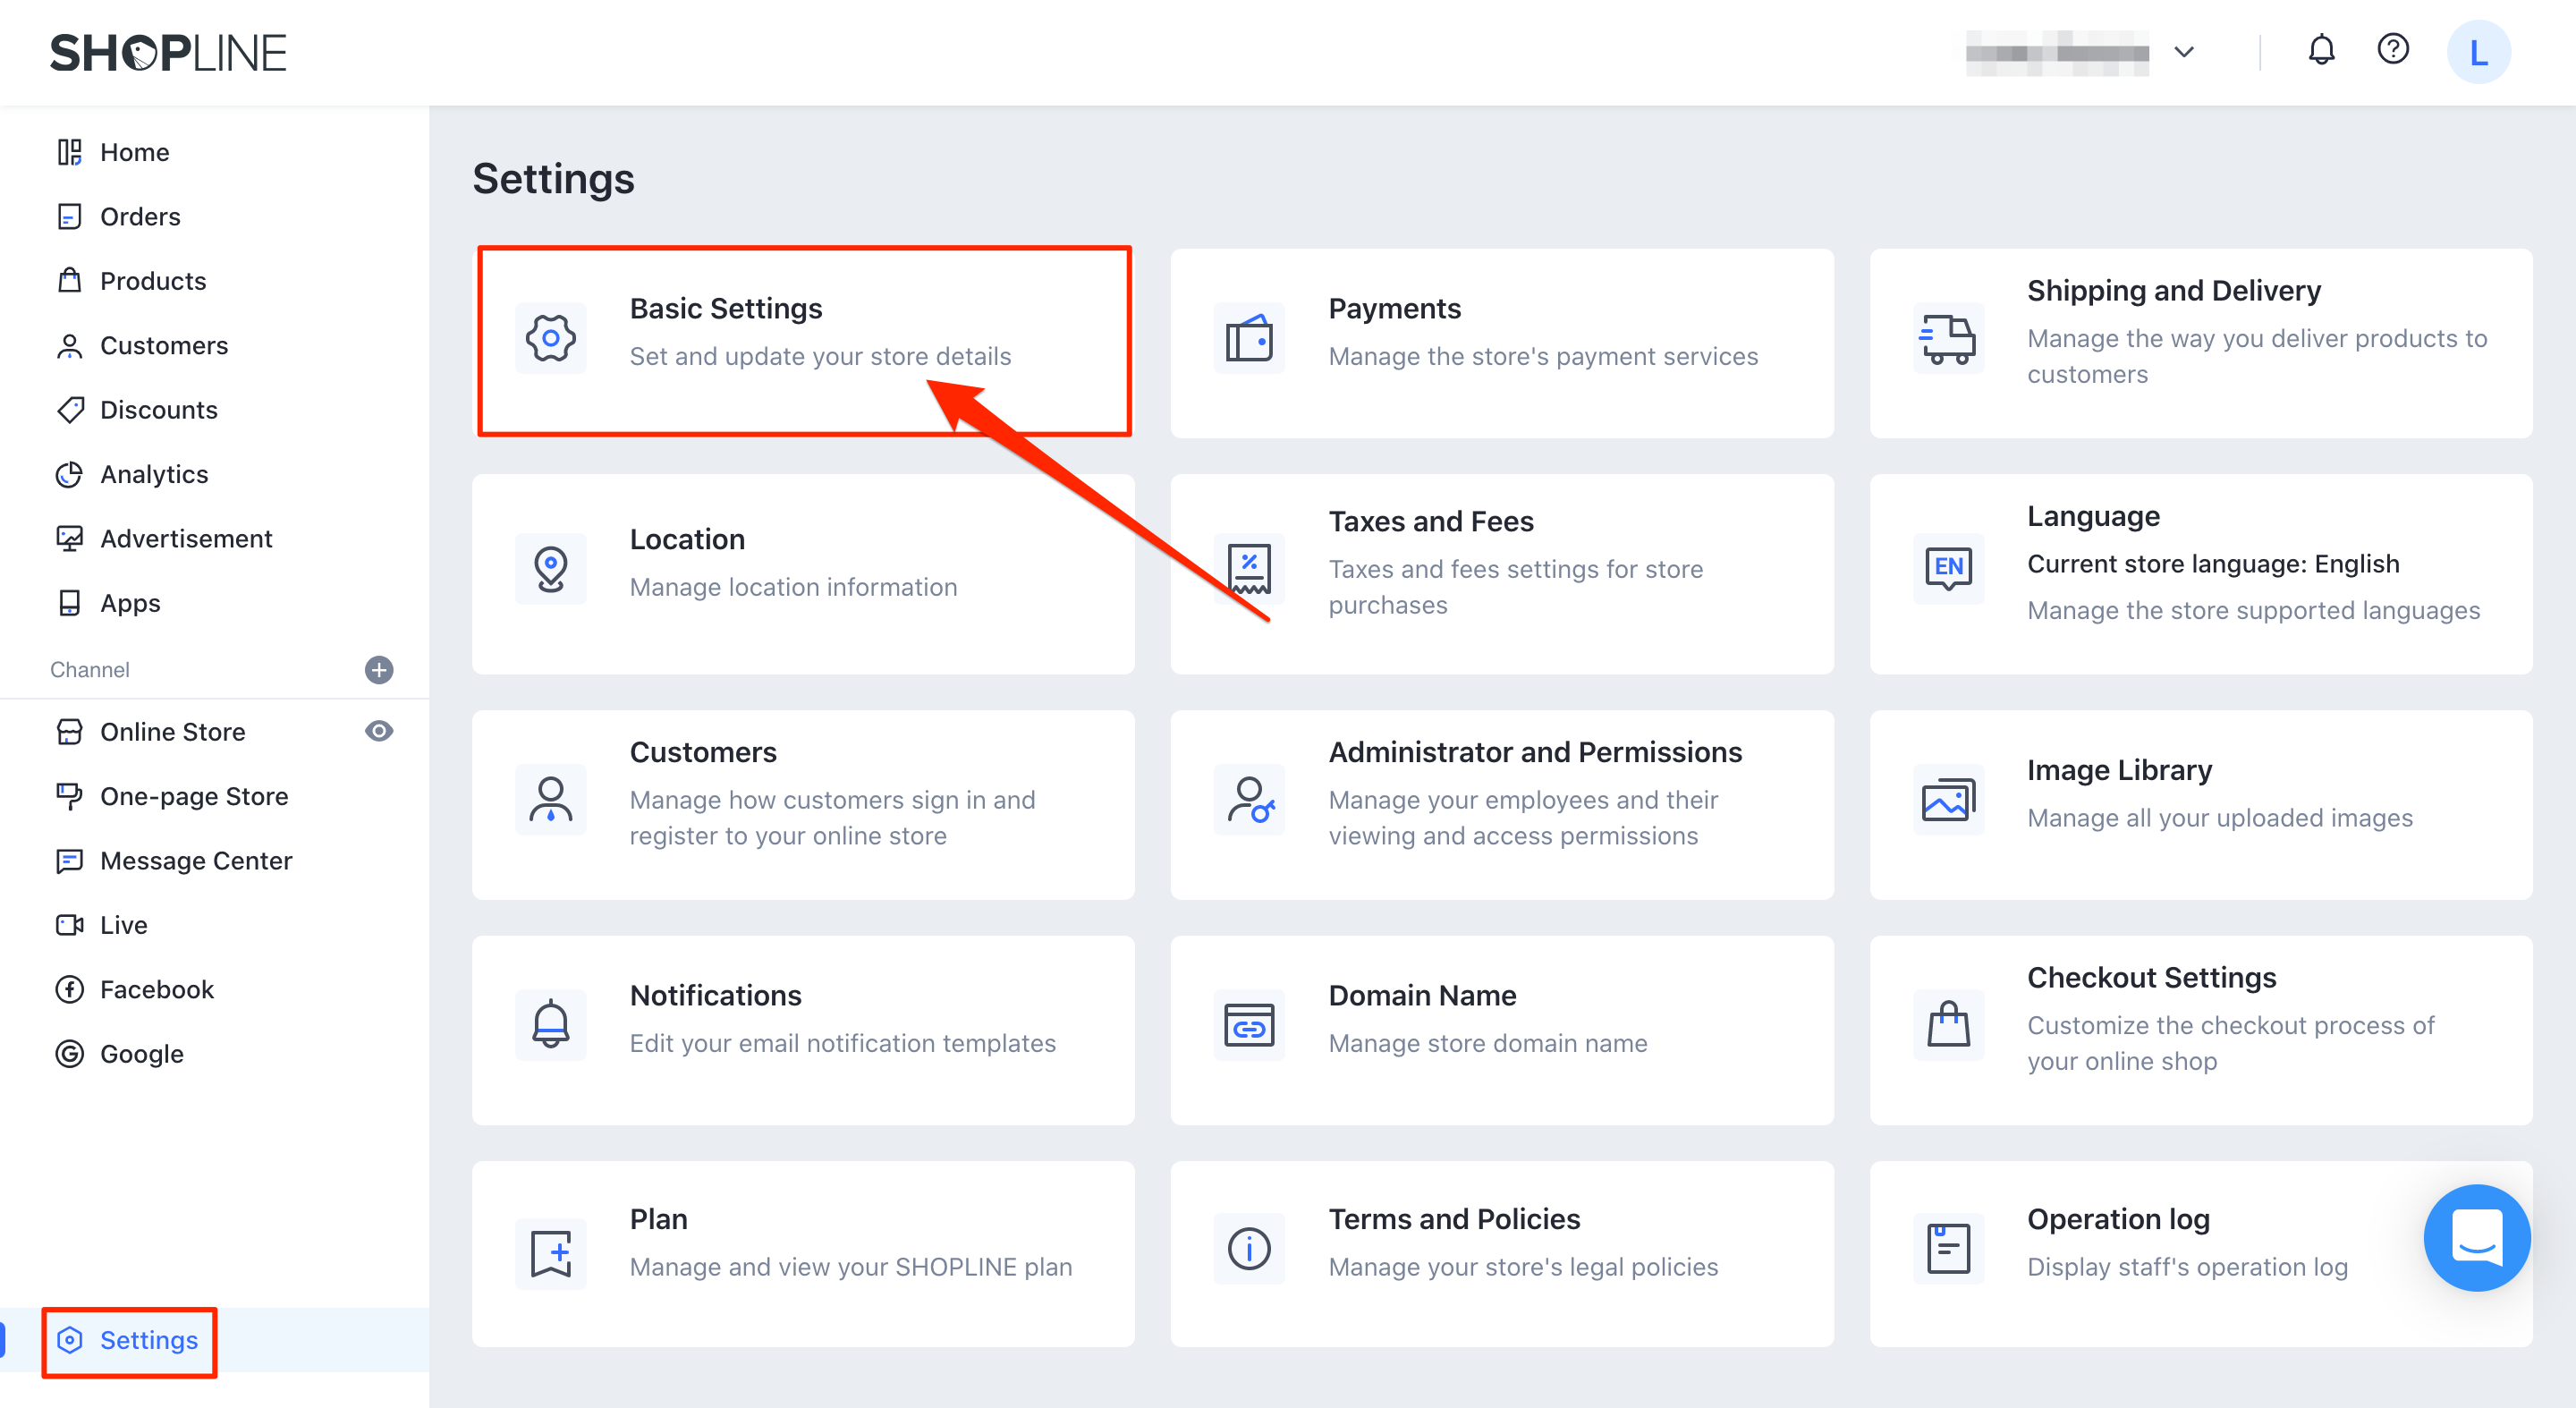2576x1408 pixels.
Task: Open the Online Store channel
Action: 172,730
